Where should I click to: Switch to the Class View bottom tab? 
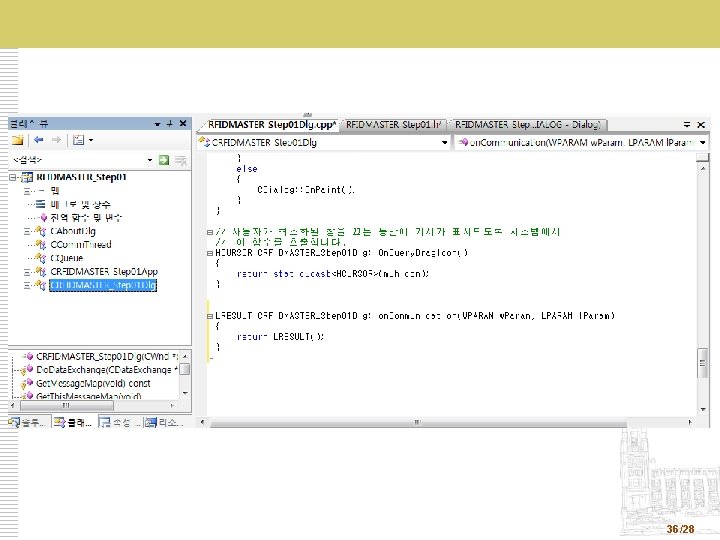point(73,422)
